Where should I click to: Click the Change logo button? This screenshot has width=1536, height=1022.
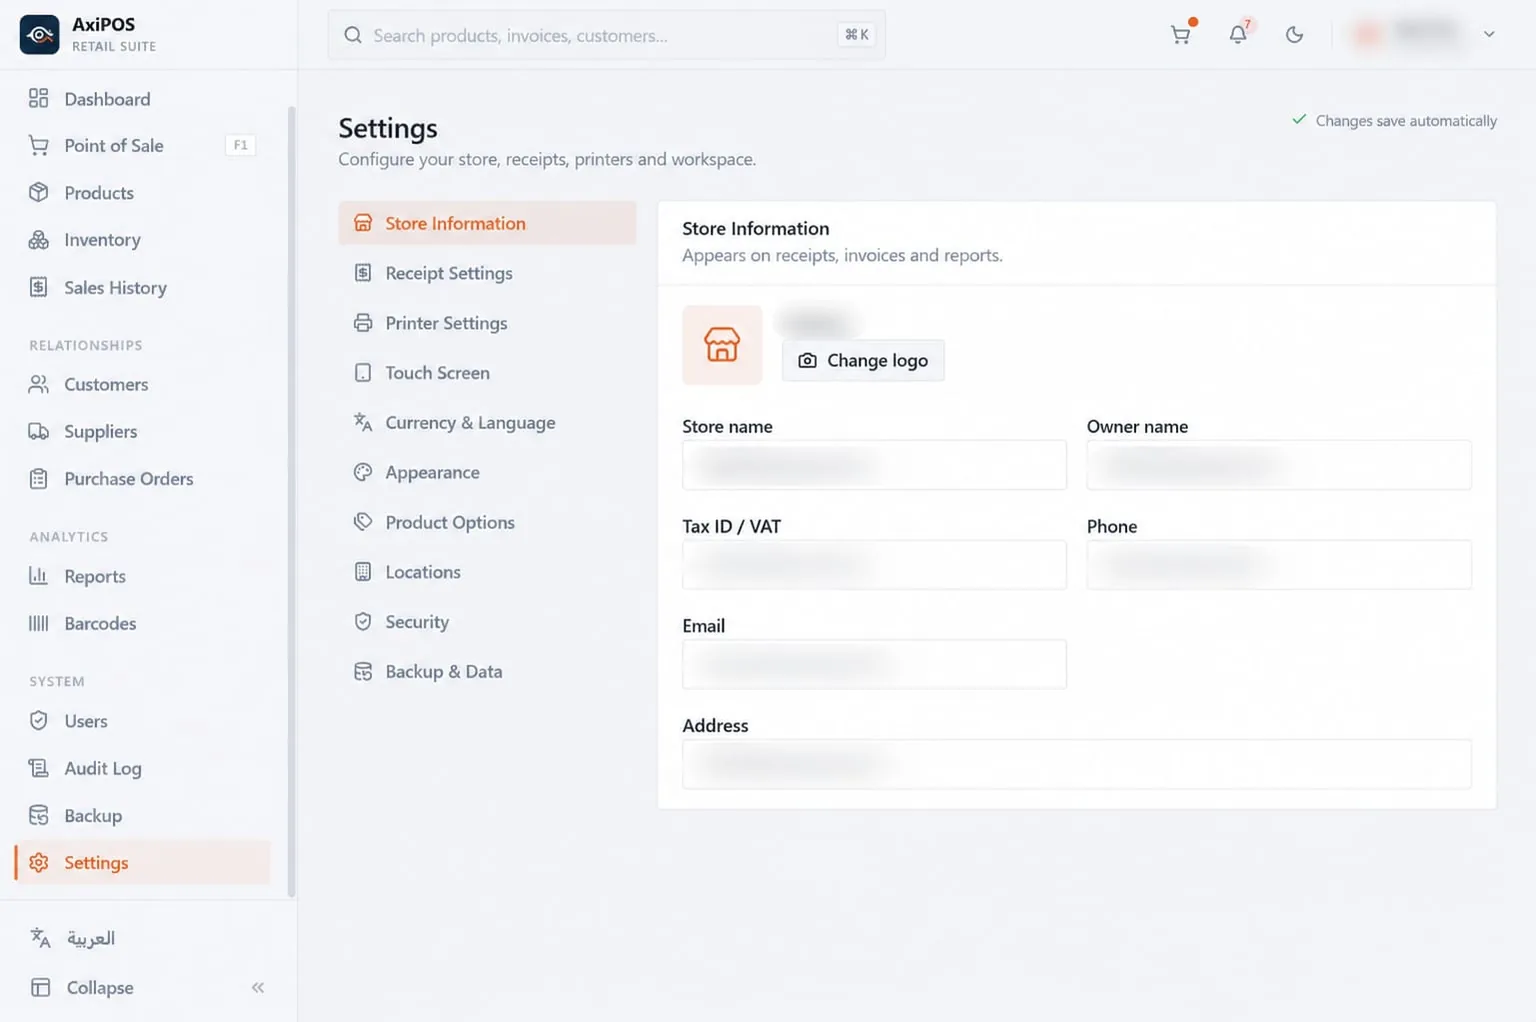coord(863,360)
